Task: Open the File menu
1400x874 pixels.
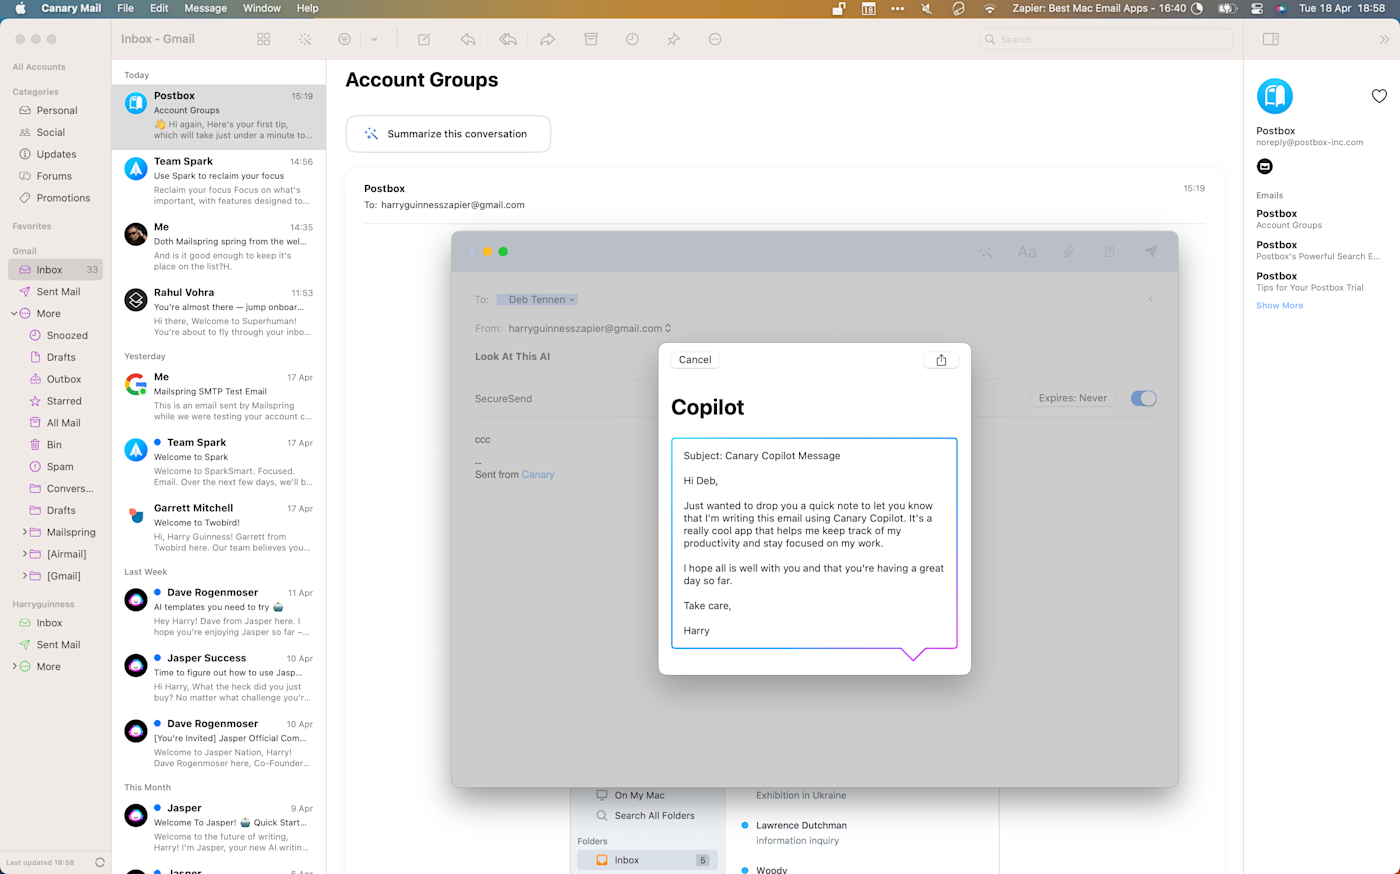Action: click(125, 8)
